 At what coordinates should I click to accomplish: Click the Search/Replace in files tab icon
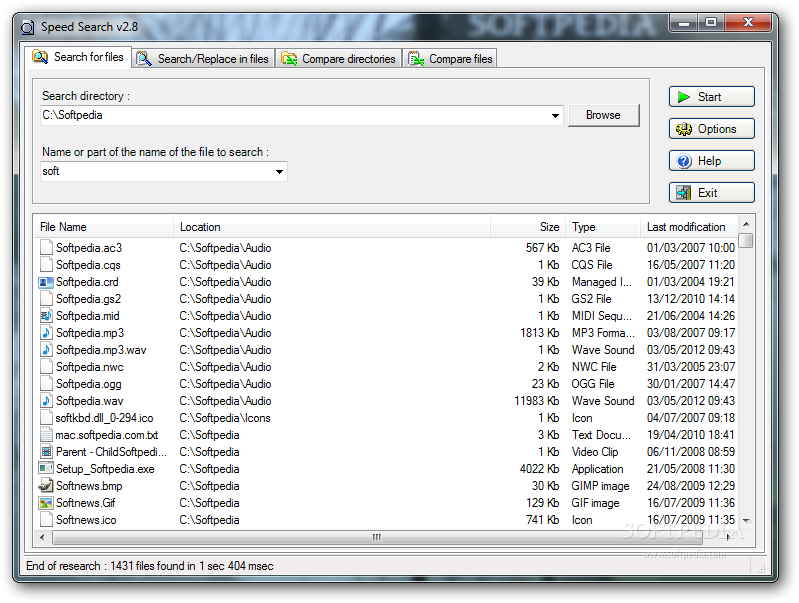[144, 59]
